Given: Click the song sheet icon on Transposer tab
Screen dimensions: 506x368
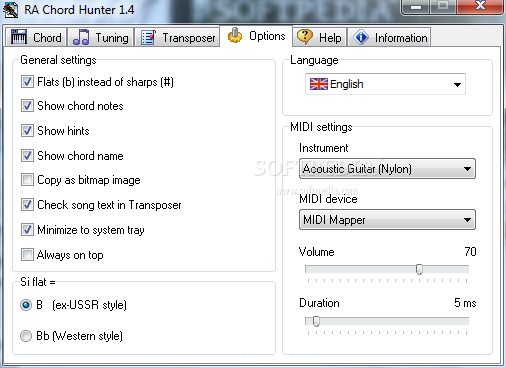Looking at the screenshot, I should [x=148, y=37].
